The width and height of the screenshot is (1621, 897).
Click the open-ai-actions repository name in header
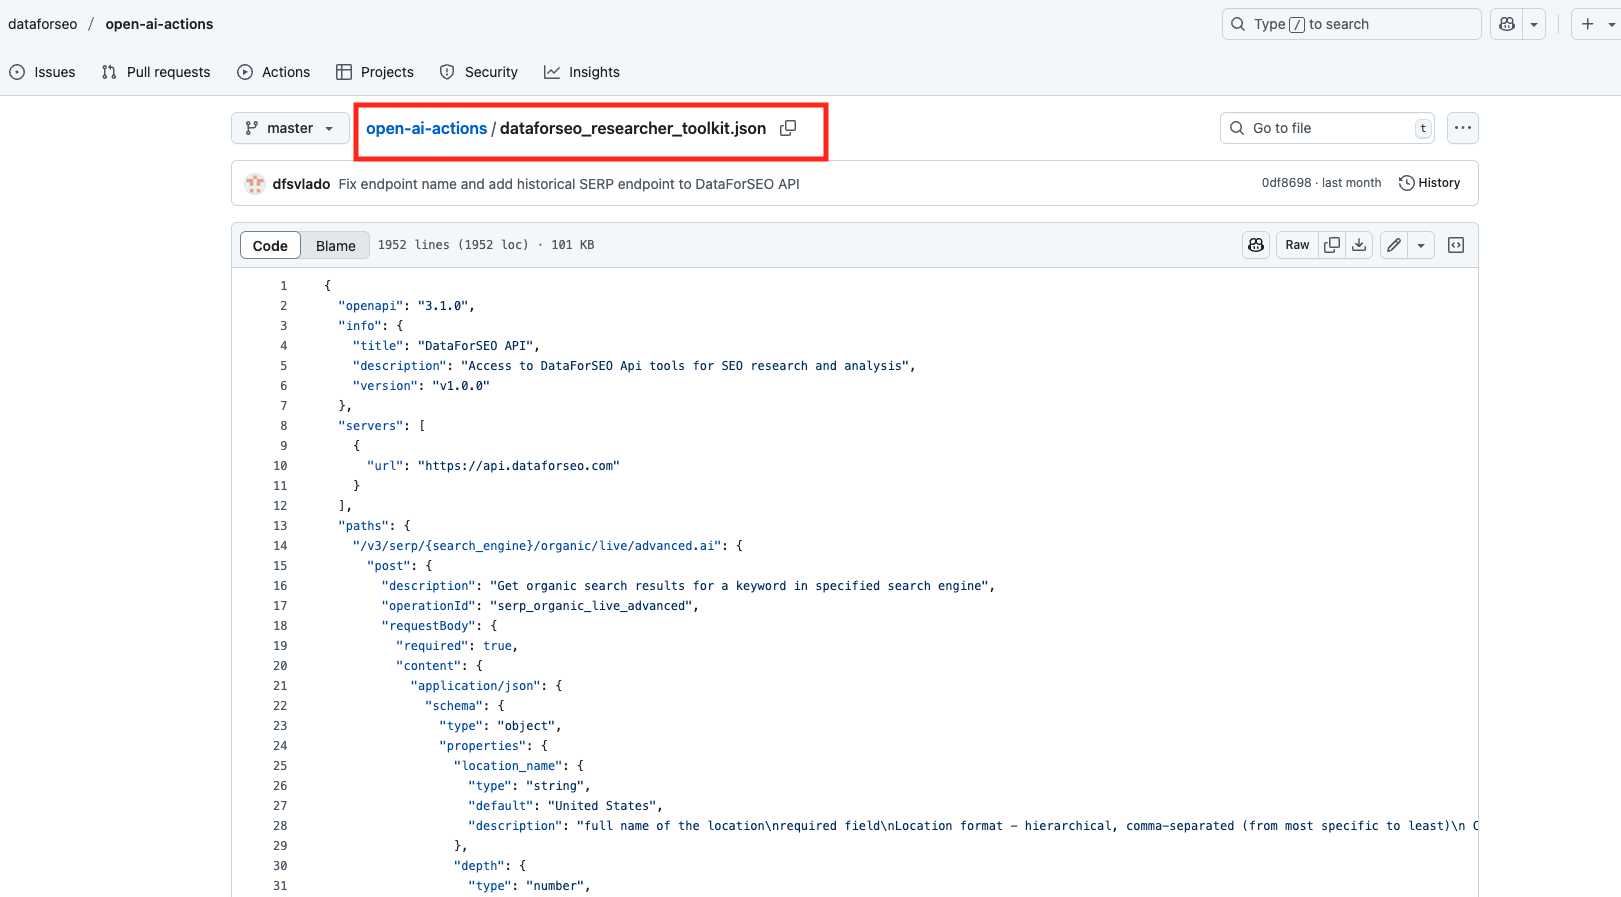159,24
